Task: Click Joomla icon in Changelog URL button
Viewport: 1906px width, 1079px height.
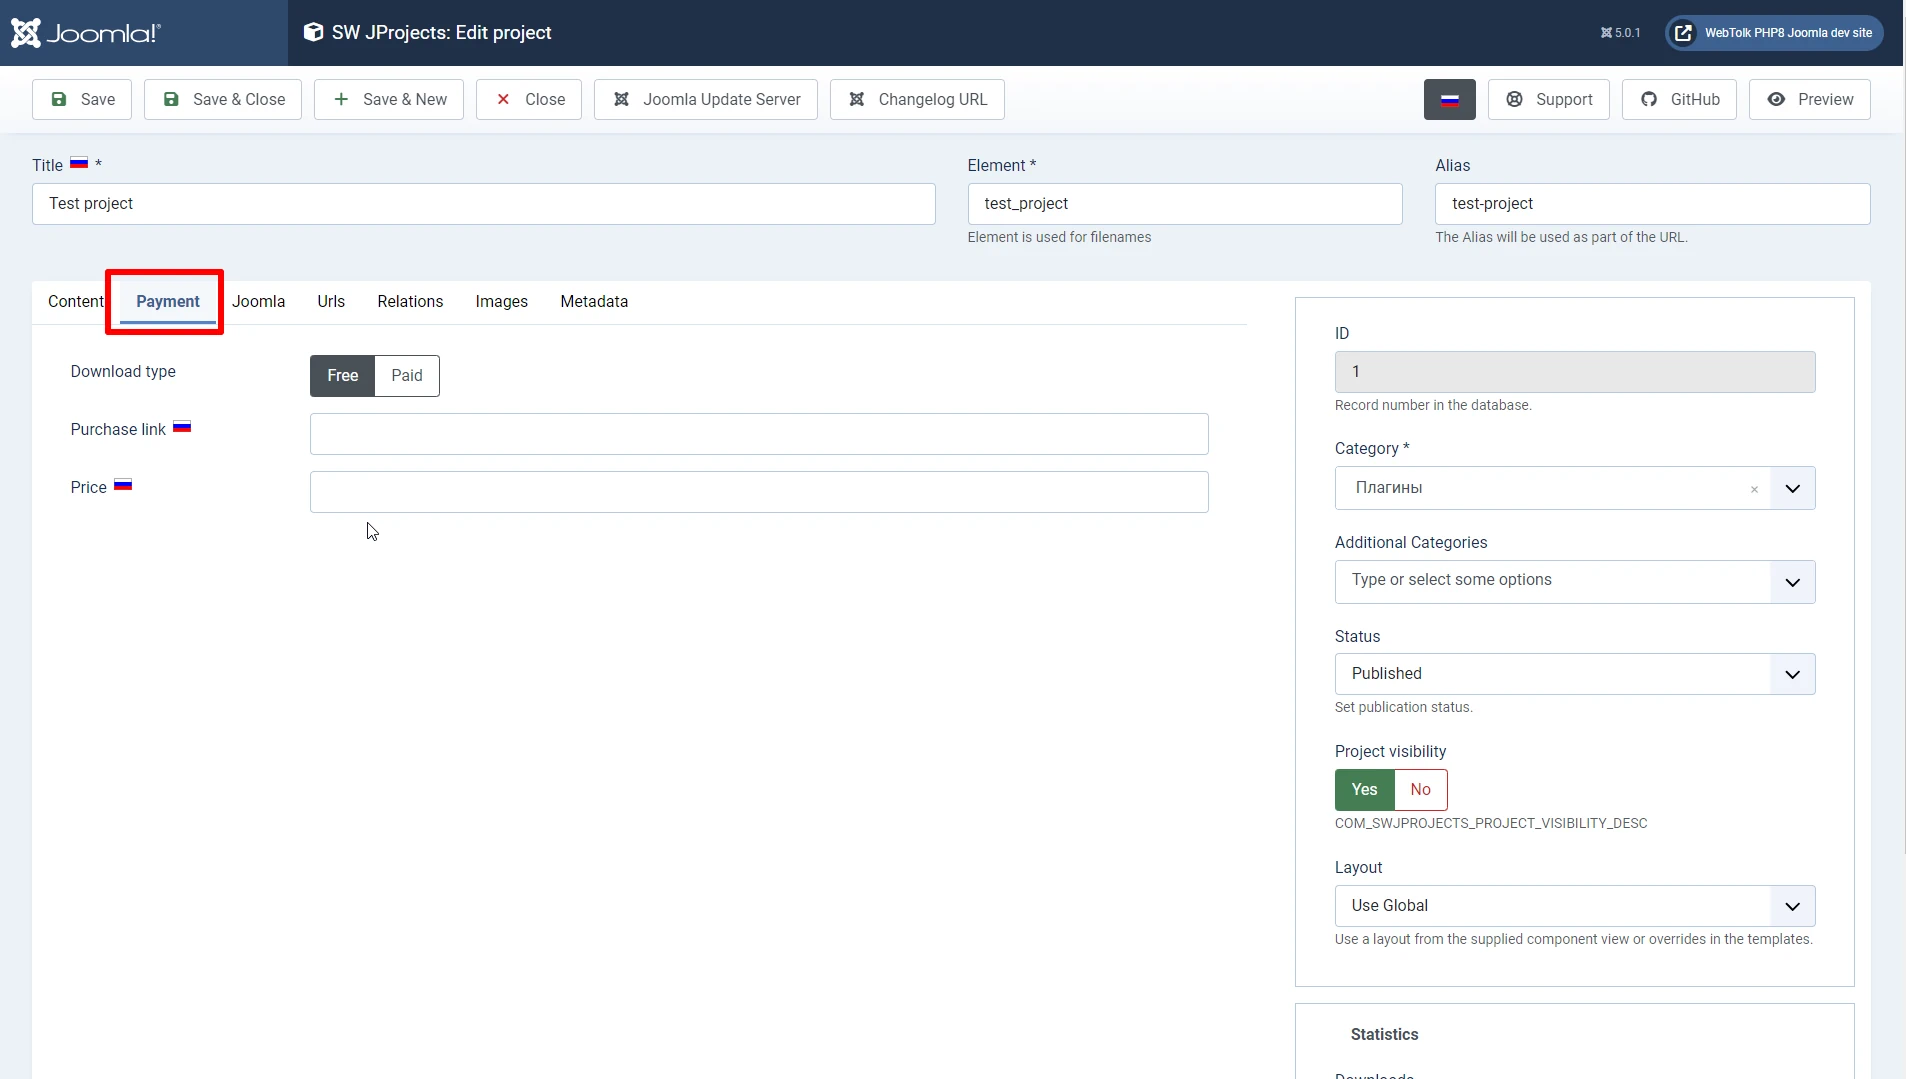Action: pyautogui.click(x=857, y=99)
